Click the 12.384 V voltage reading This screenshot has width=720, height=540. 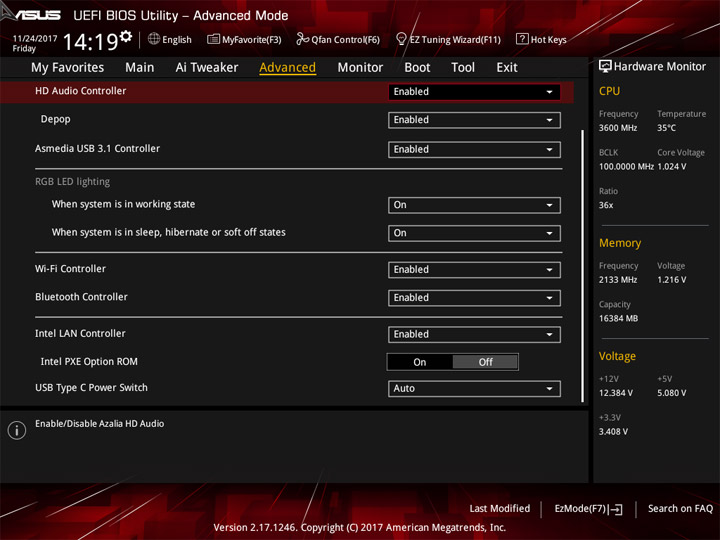(616, 394)
